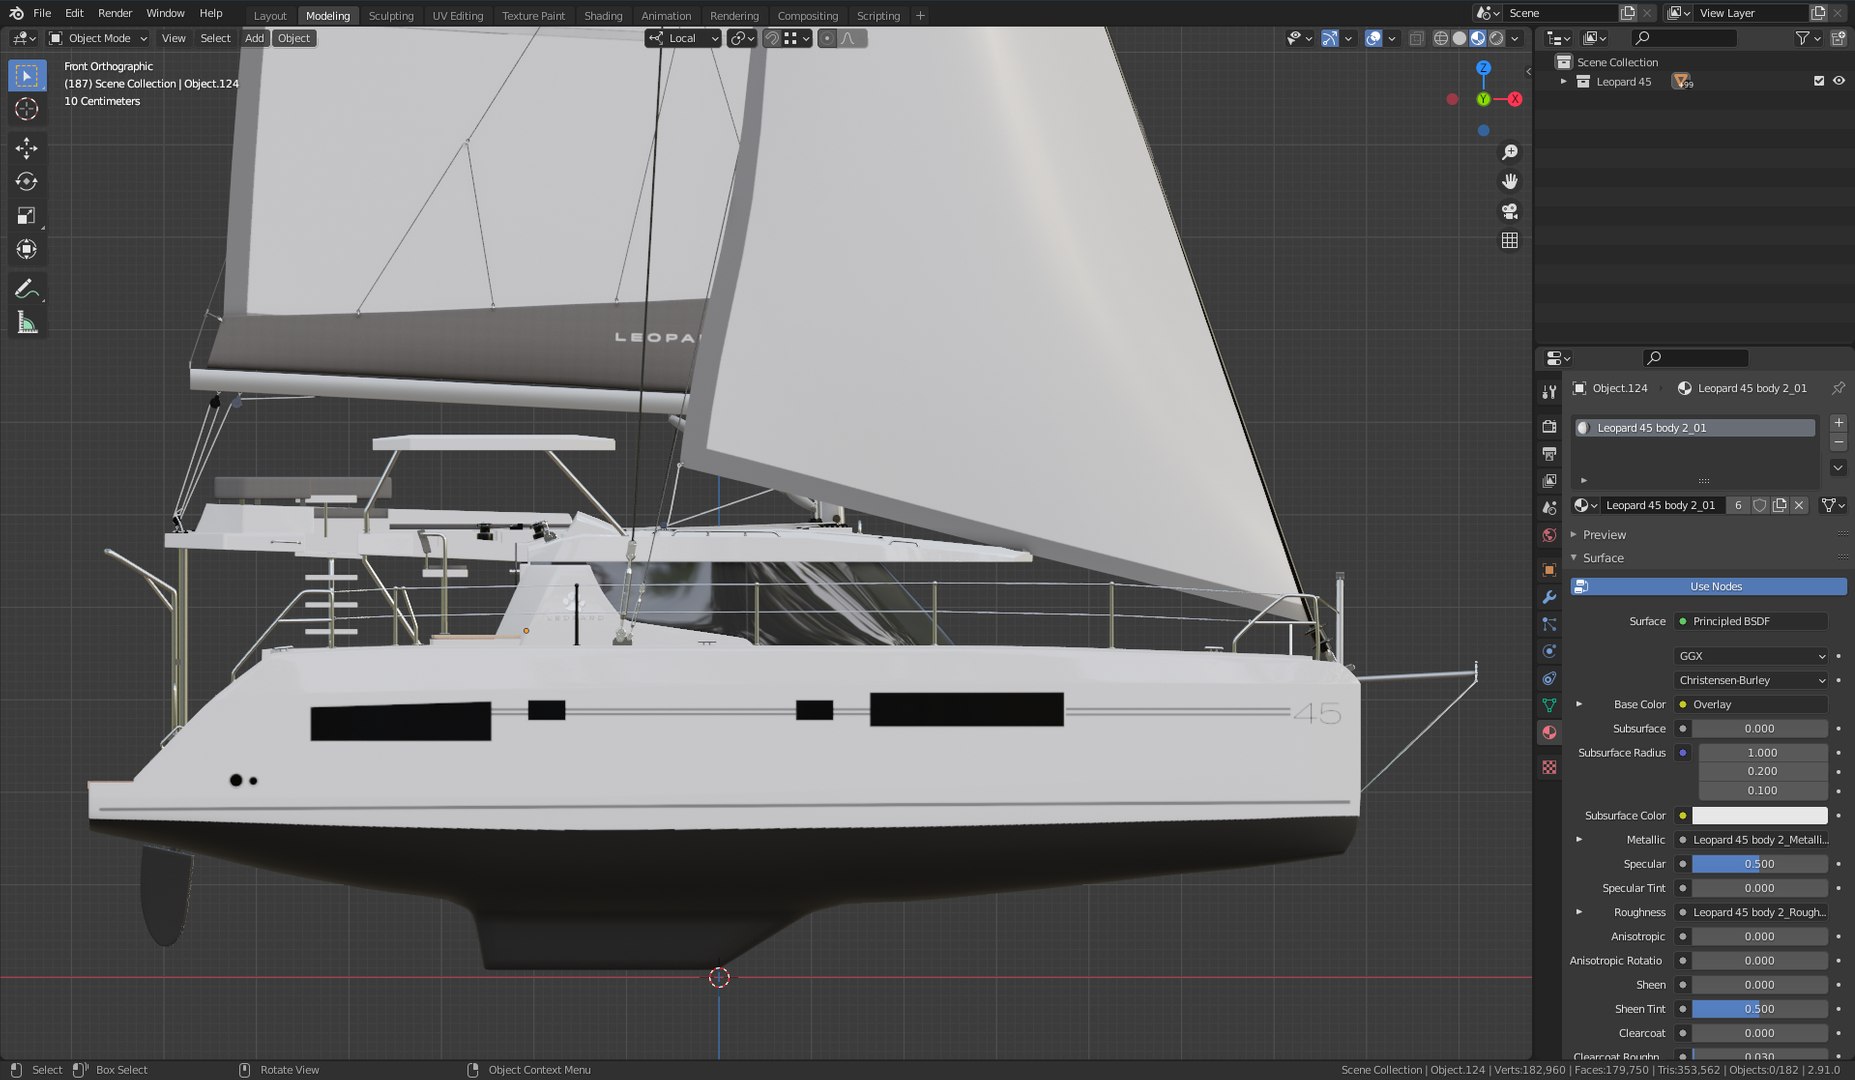Open GGX distribution dropdown
This screenshot has width=1855, height=1080.
point(1751,656)
